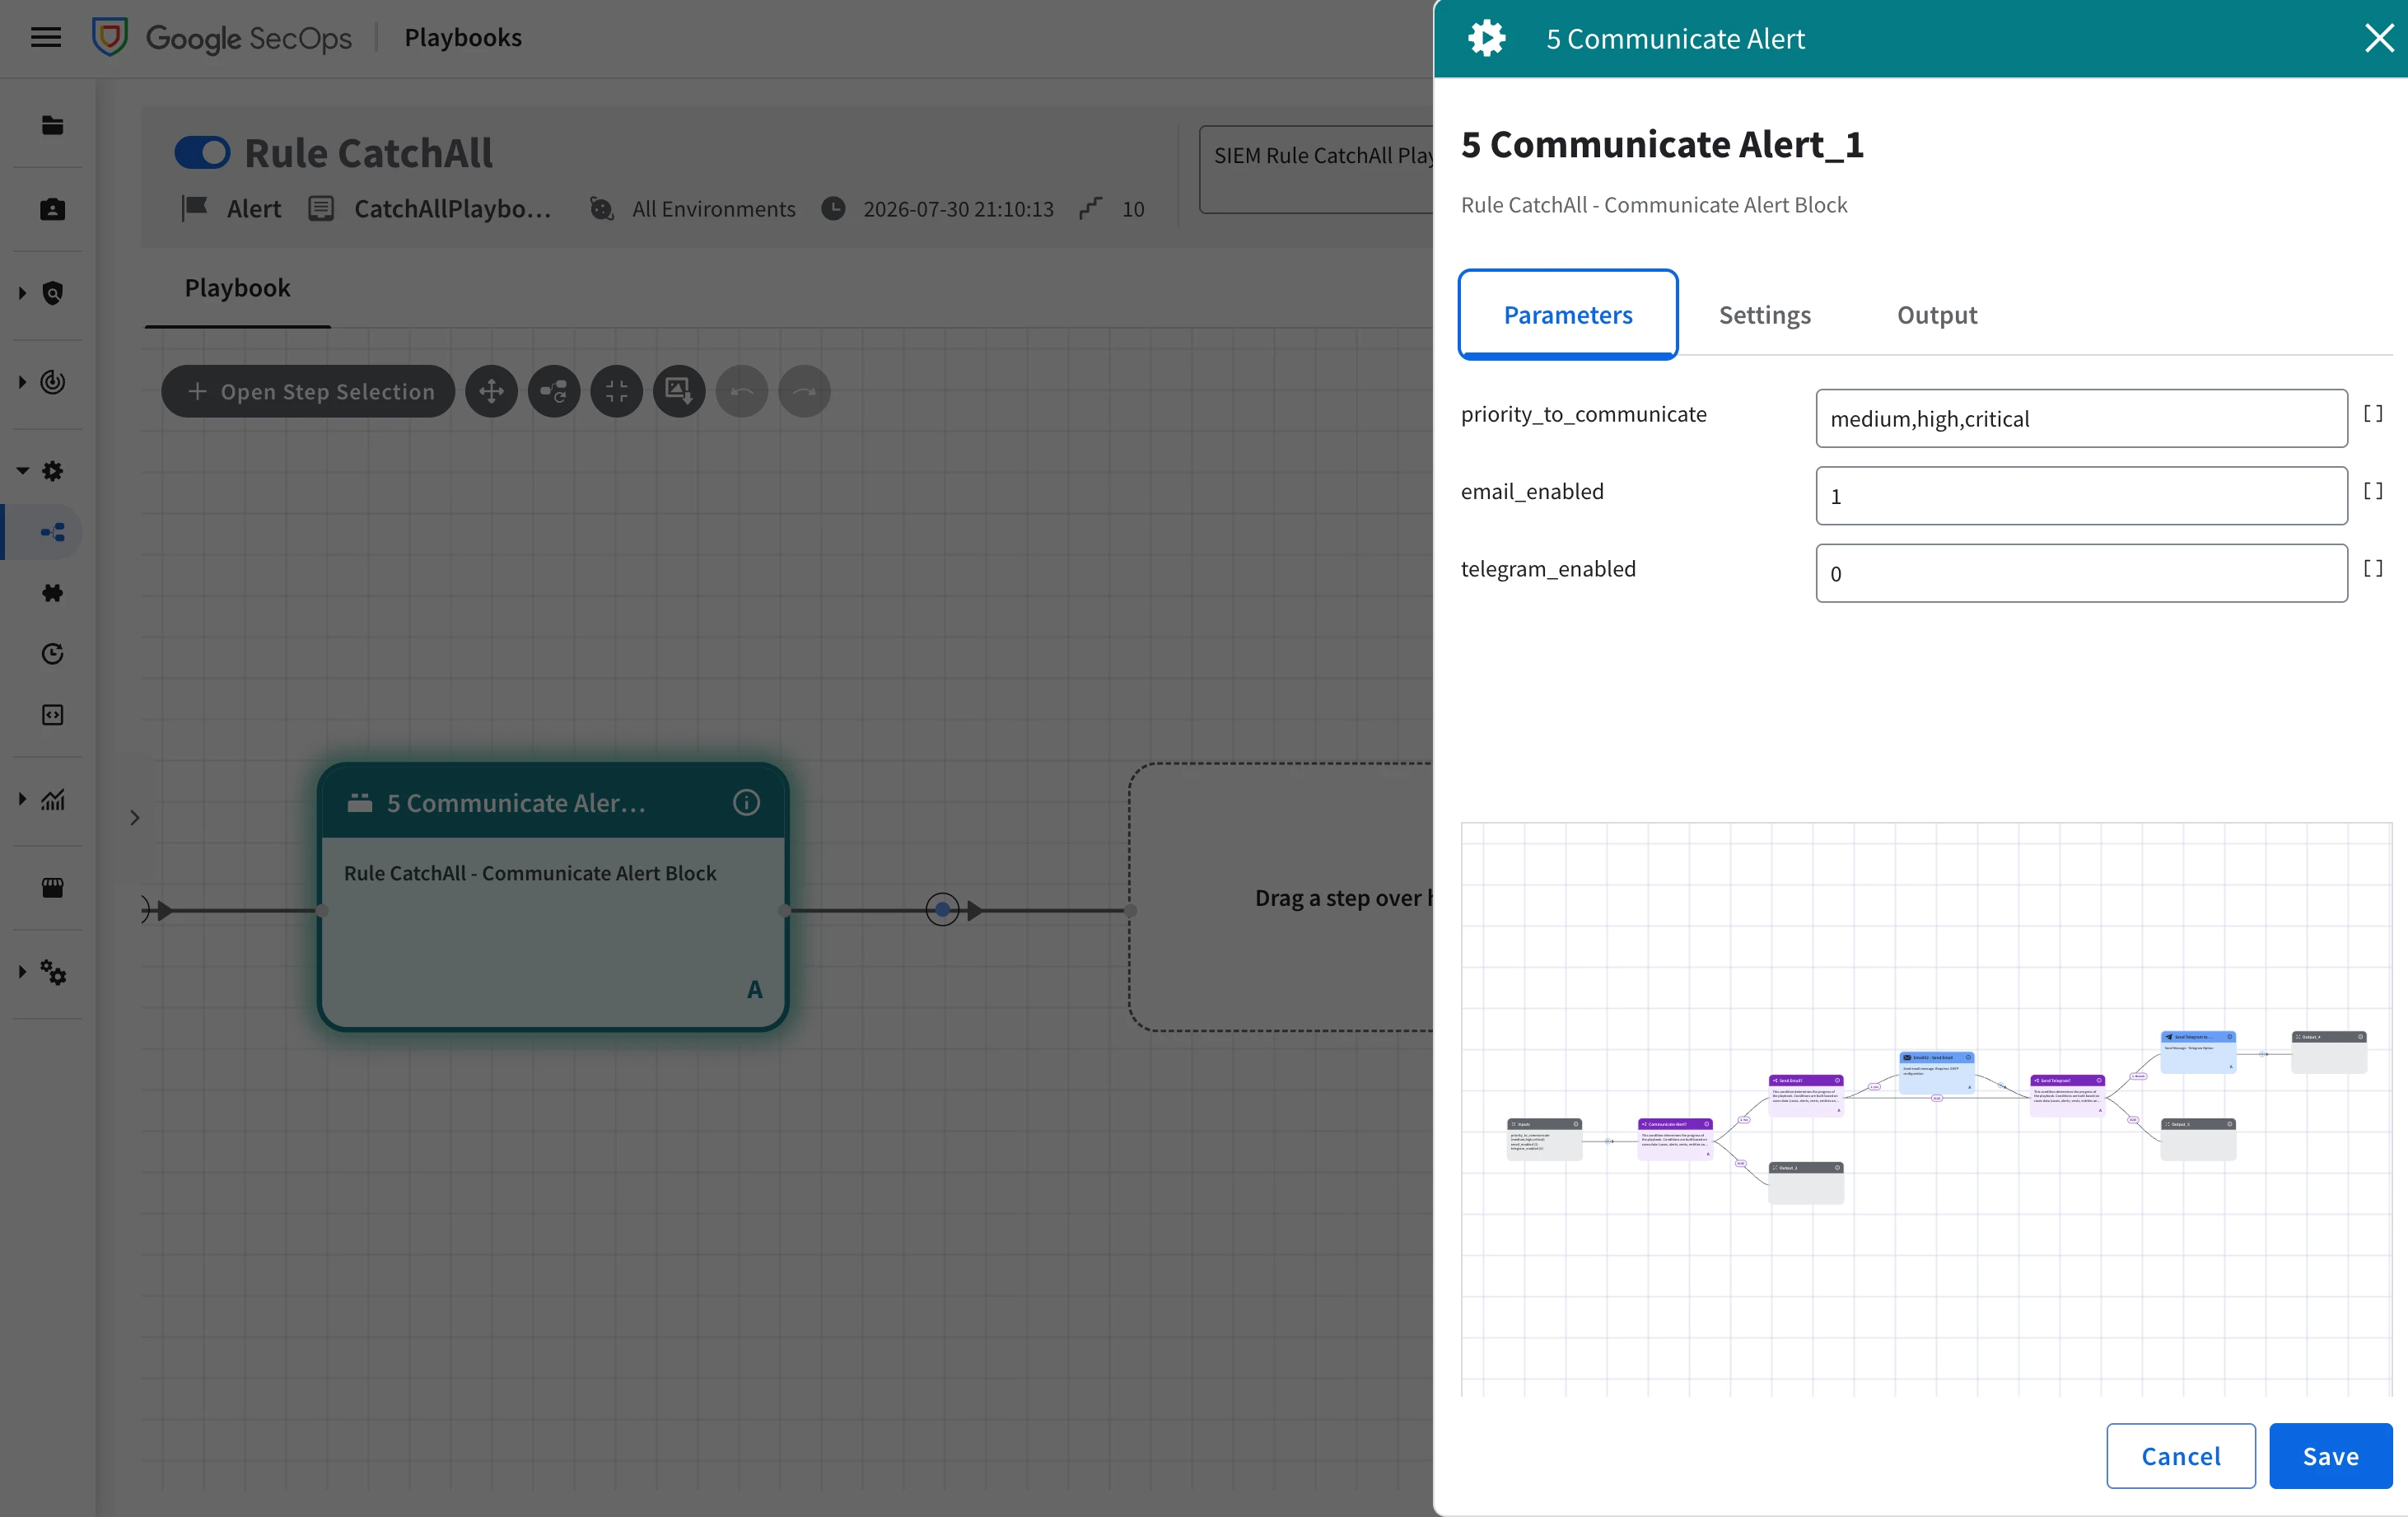The image size is (2408, 1517).
Task: Open the chart dashboards icon in sidebar
Action: click(53, 799)
